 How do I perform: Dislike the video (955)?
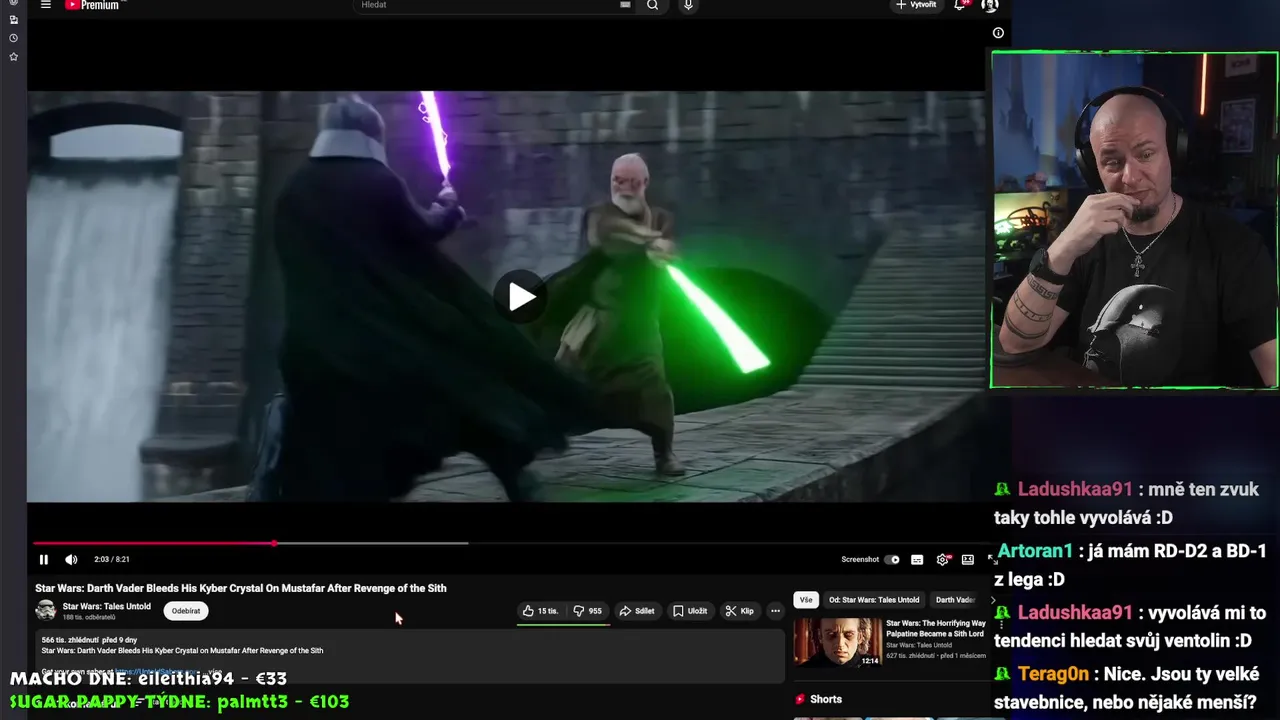(588, 611)
